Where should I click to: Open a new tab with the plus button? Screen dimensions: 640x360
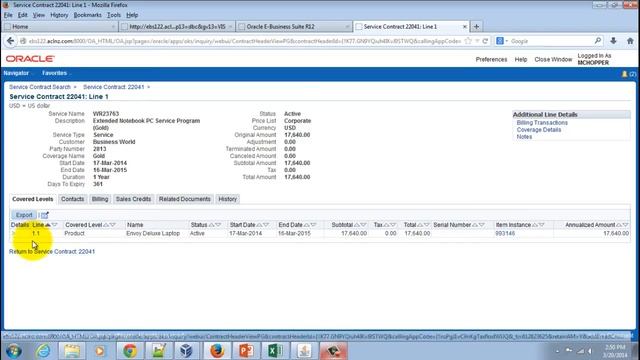pos(476,27)
